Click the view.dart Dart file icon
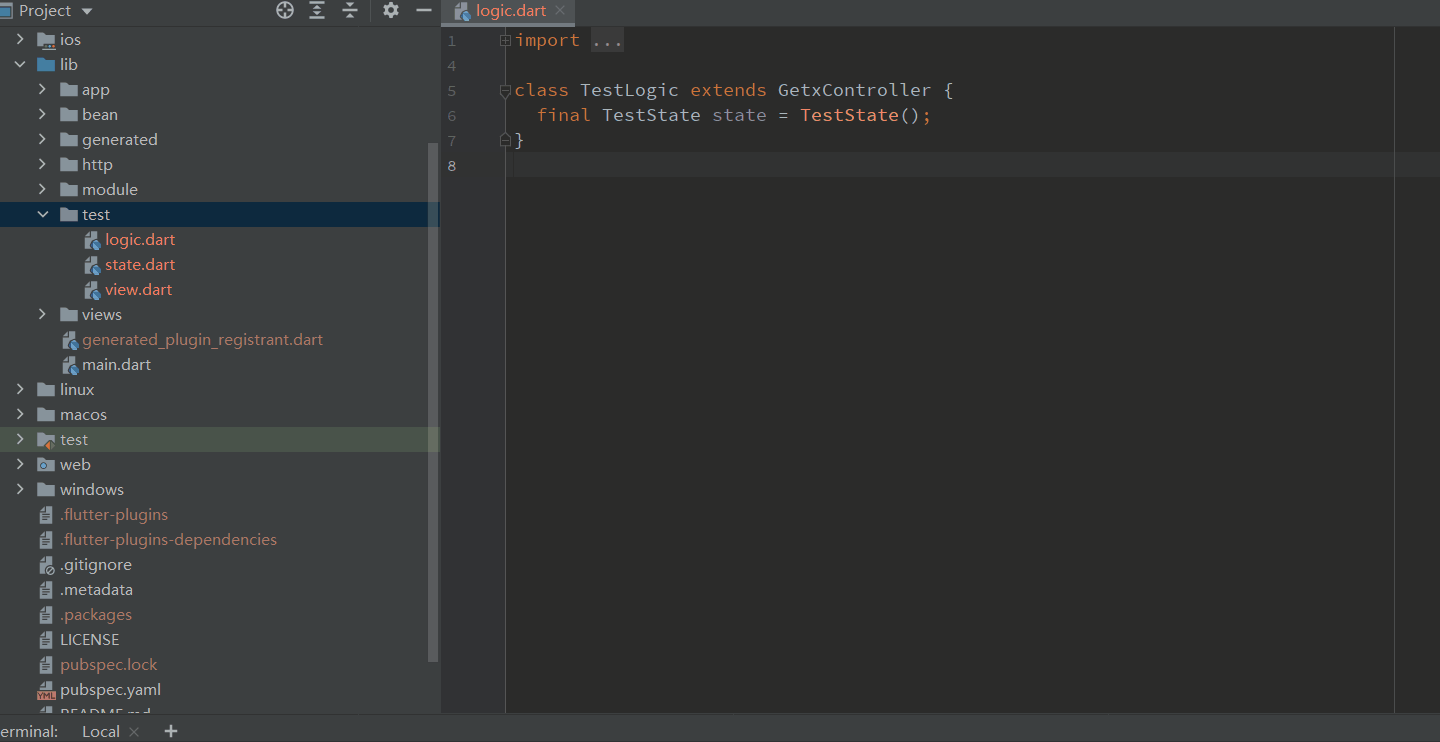1440x742 pixels. click(x=92, y=290)
